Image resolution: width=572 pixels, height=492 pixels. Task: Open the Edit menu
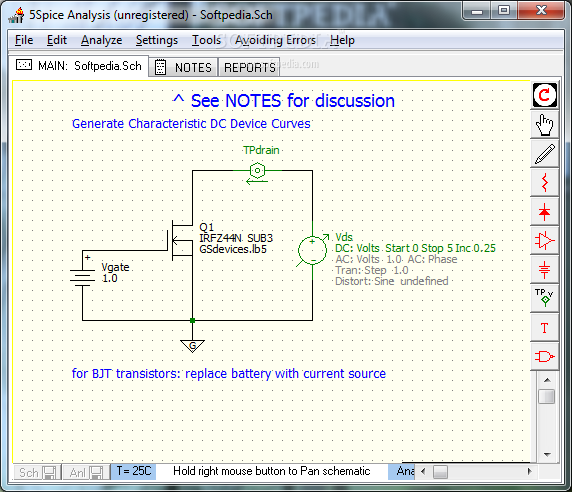point(57,40)
